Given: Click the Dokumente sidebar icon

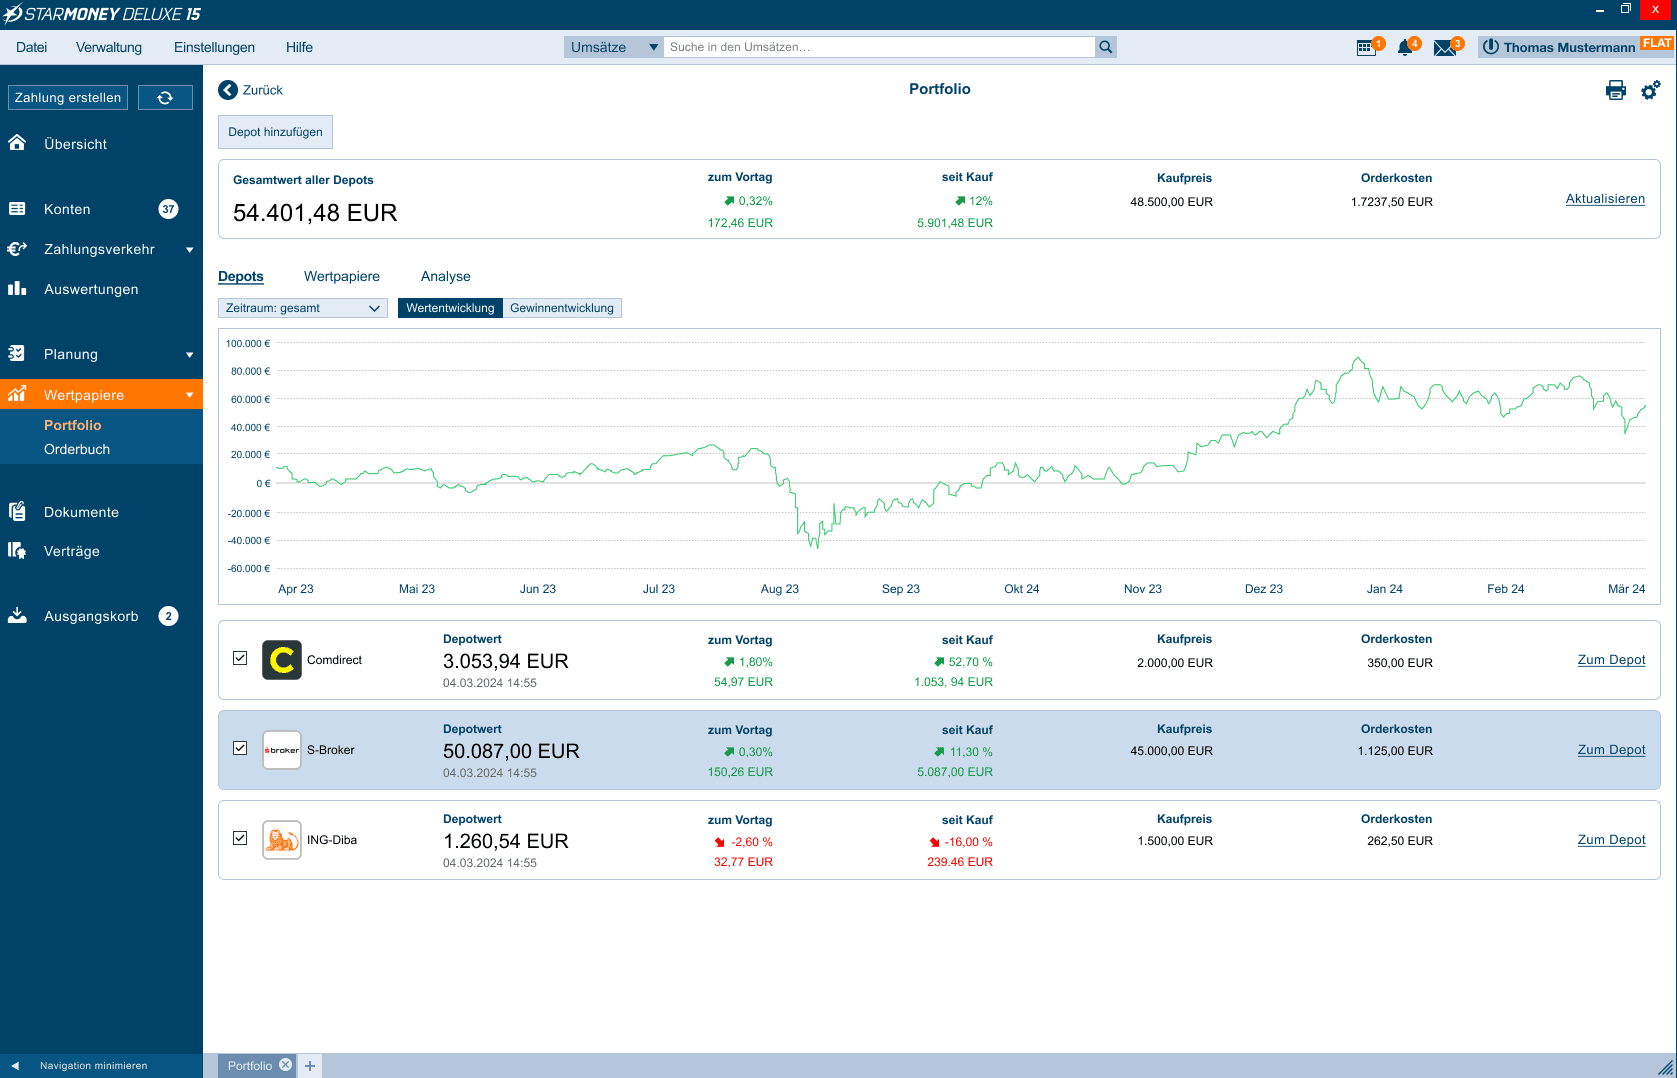Looking at the screenshot, I should point(17,511).
